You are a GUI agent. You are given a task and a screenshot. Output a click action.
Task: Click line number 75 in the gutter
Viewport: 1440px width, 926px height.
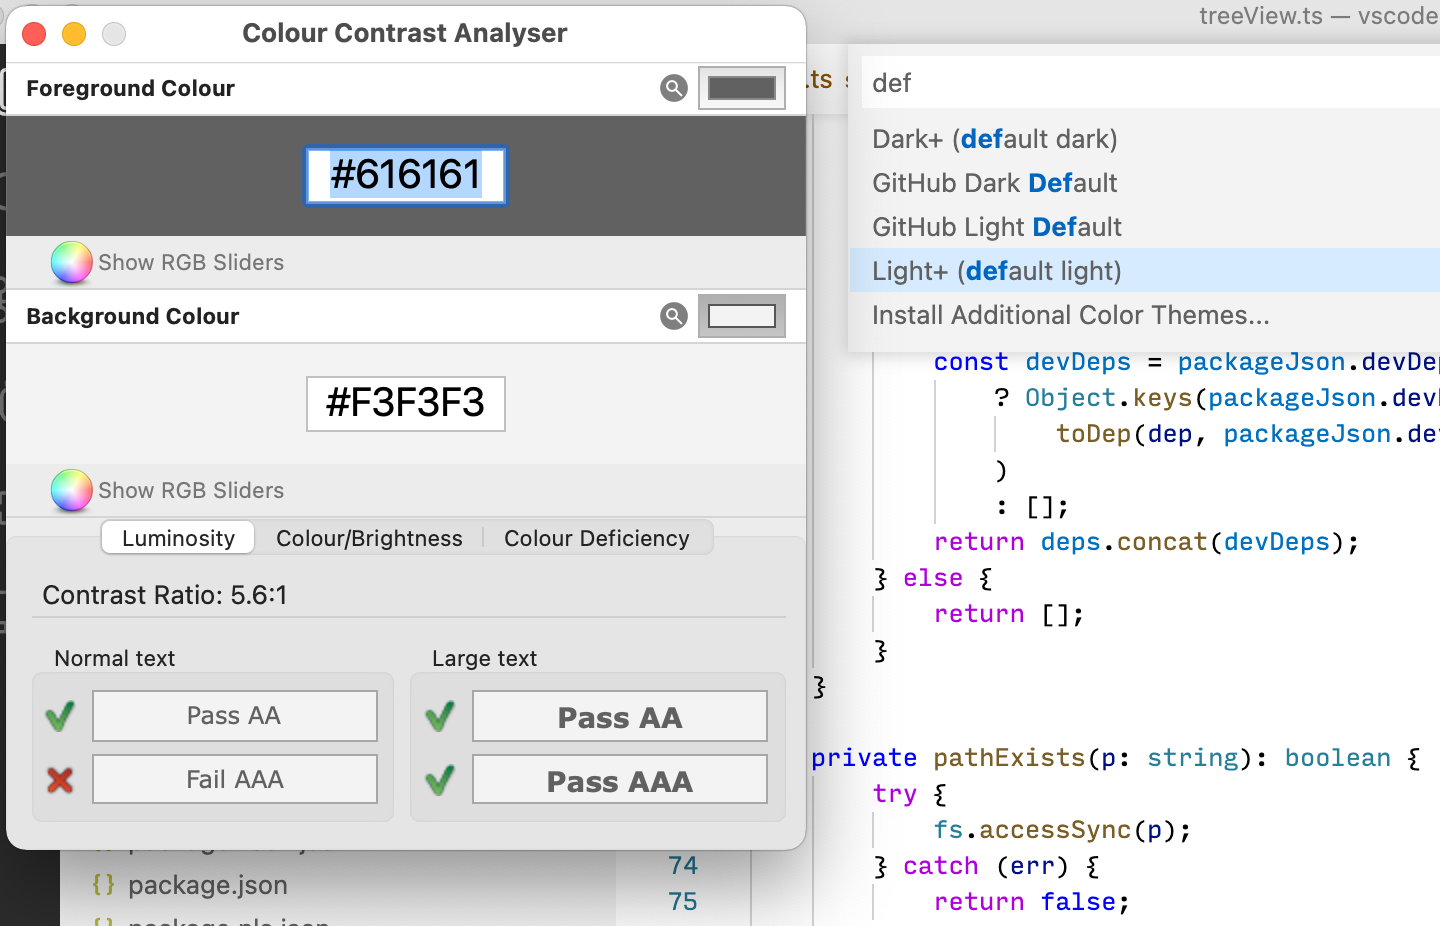click(683, 901)
